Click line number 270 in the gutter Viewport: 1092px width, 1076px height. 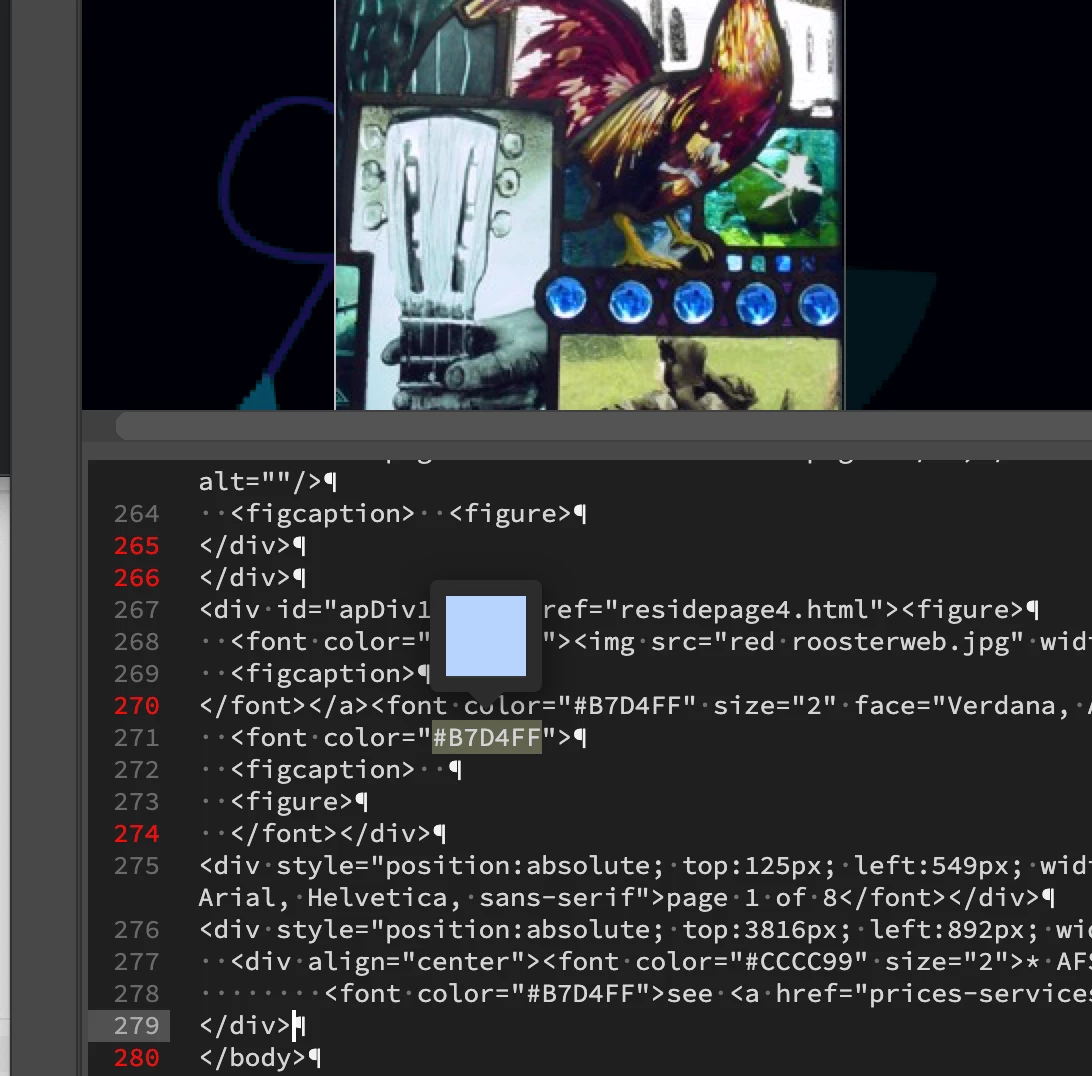tap(136, 706)
